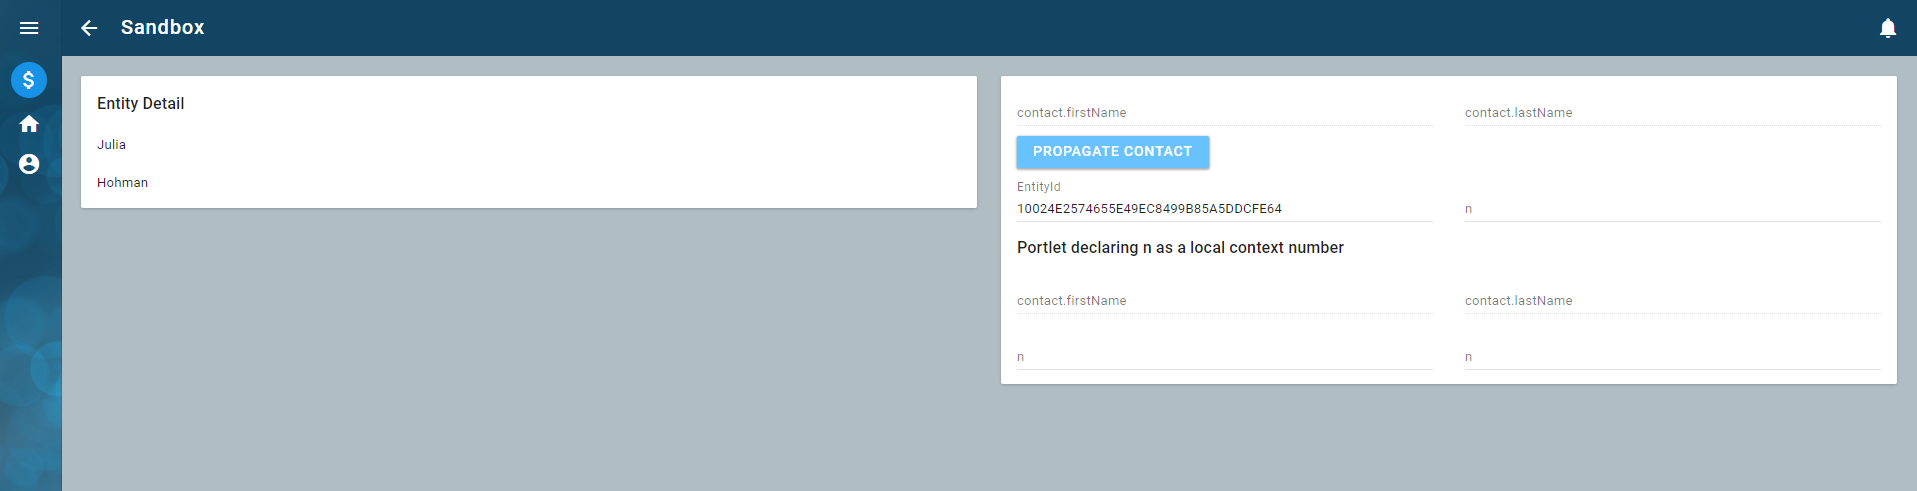1917x491 pixels.
Task: Open the user account sidebar icon
Action: 29,164
